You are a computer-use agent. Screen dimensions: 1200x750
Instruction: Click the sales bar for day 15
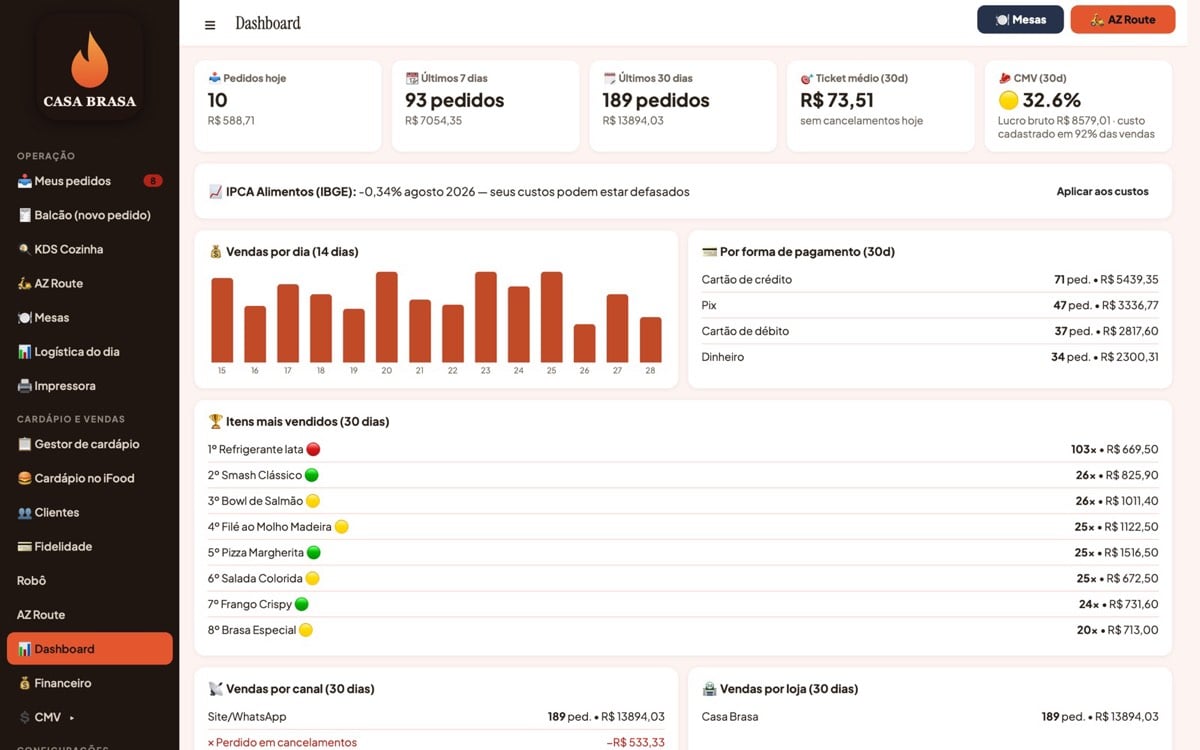point(222,320)
